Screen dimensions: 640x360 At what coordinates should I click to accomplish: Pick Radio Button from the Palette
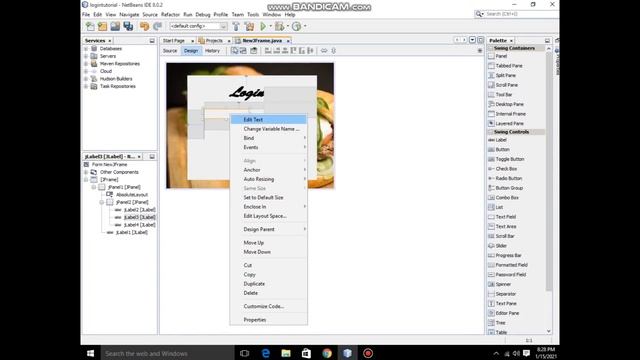pyautogui.click(x=505, y=178)
